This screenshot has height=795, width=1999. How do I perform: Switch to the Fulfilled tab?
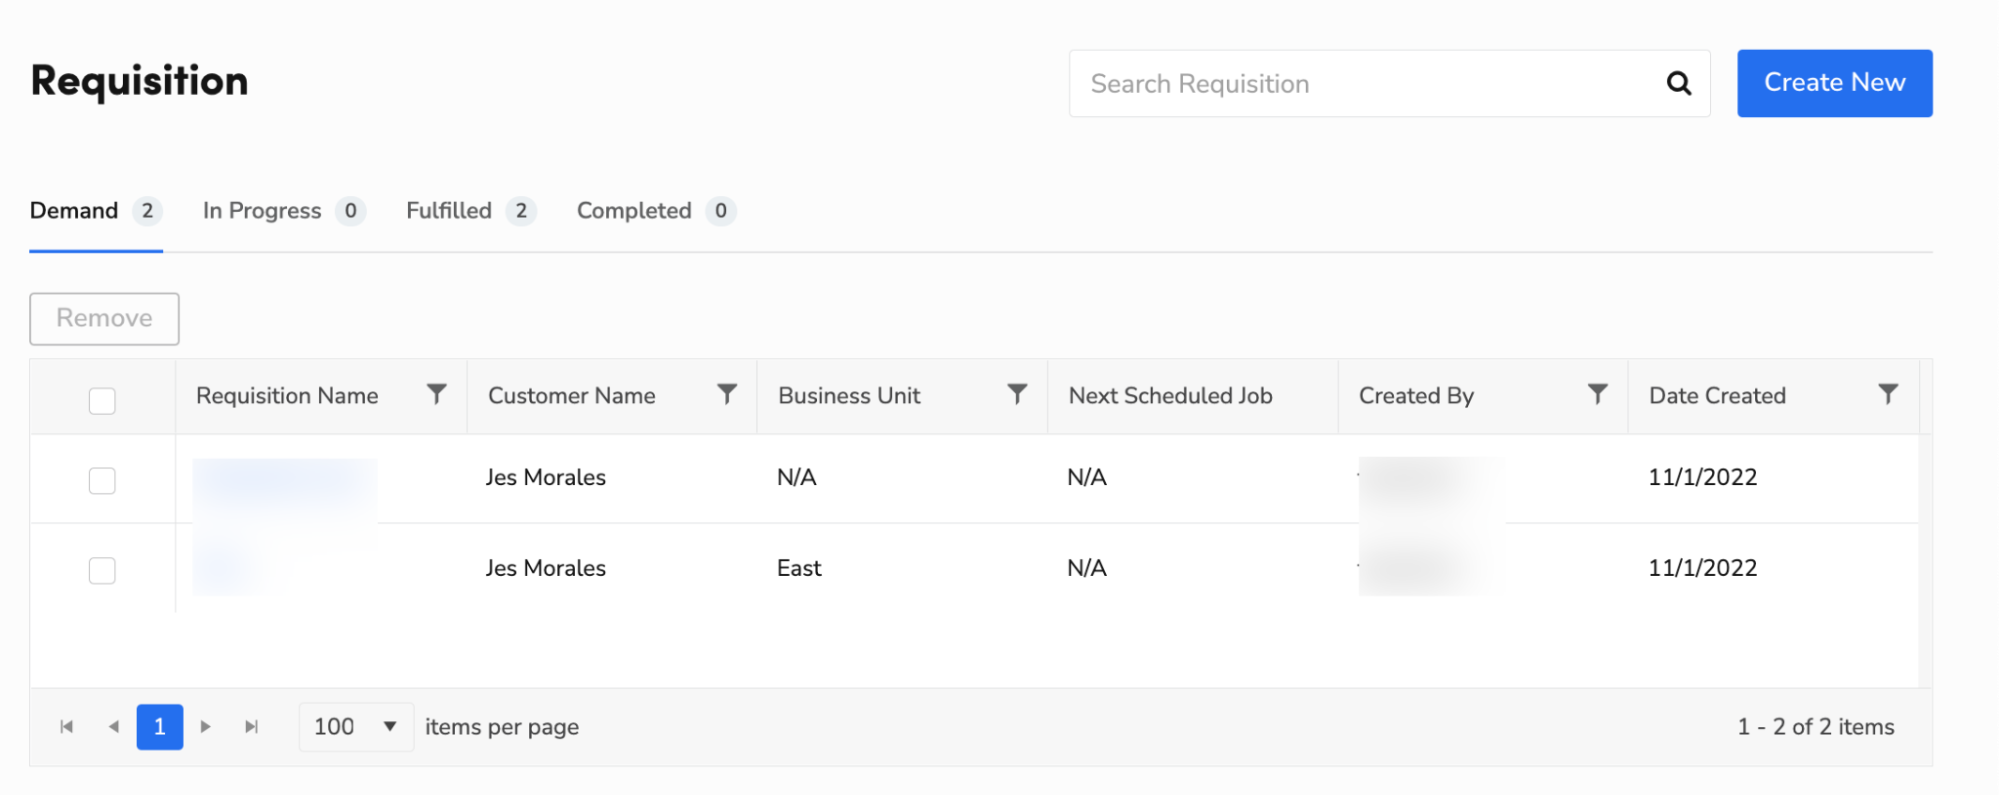pyautogui.click(x=469, y=211)
